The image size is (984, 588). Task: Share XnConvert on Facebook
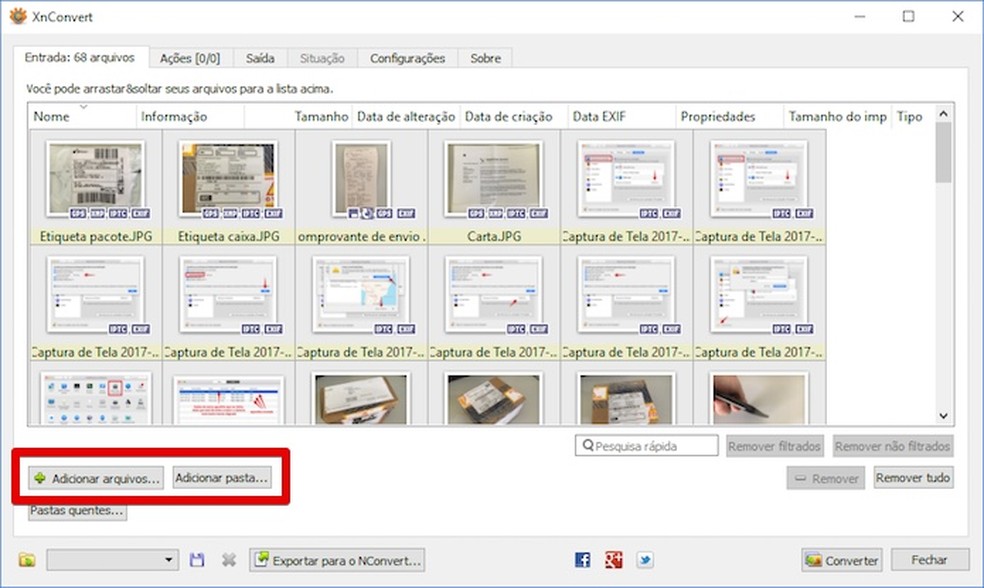pos(582,560)
